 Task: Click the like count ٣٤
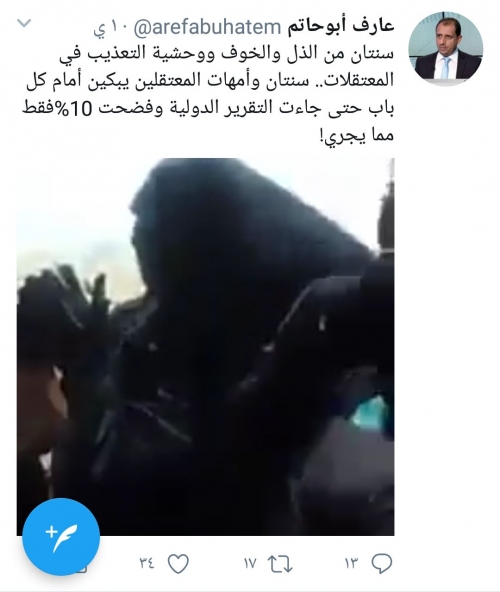coord(147,564)
